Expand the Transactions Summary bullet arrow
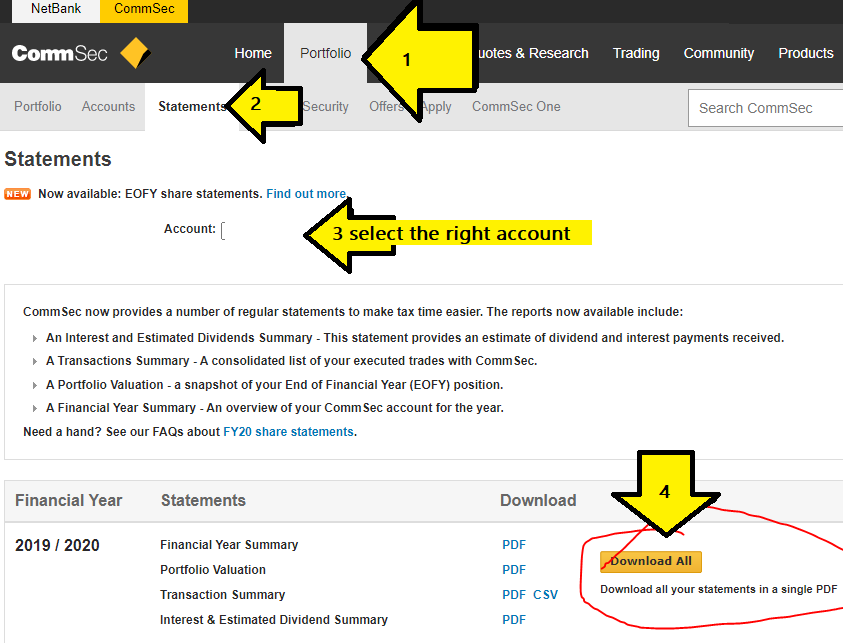Screen dimensions: 843x643 pos(34,361)
